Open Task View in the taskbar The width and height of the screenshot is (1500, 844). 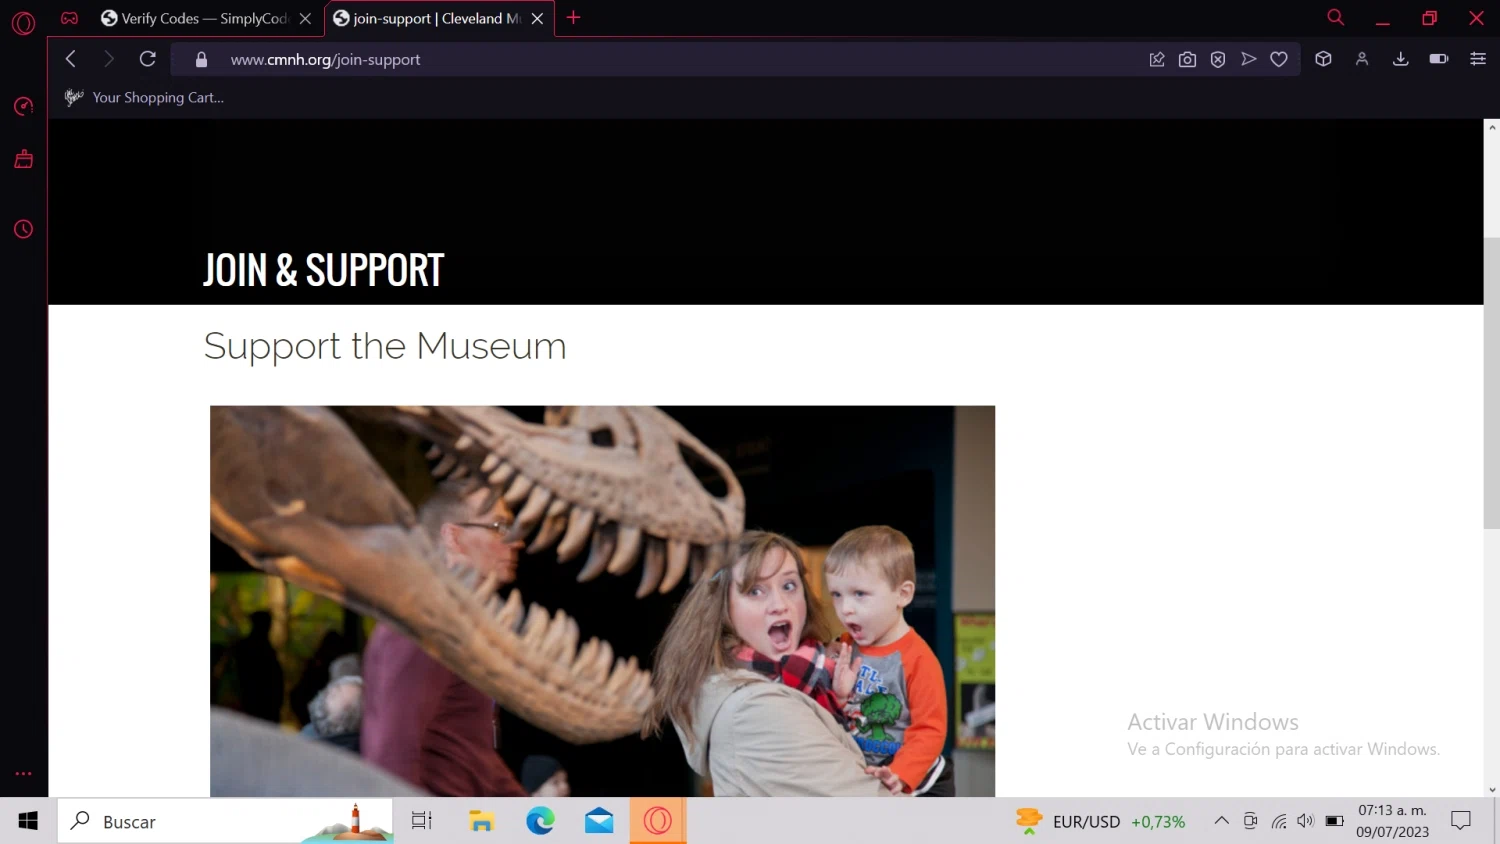422,821
